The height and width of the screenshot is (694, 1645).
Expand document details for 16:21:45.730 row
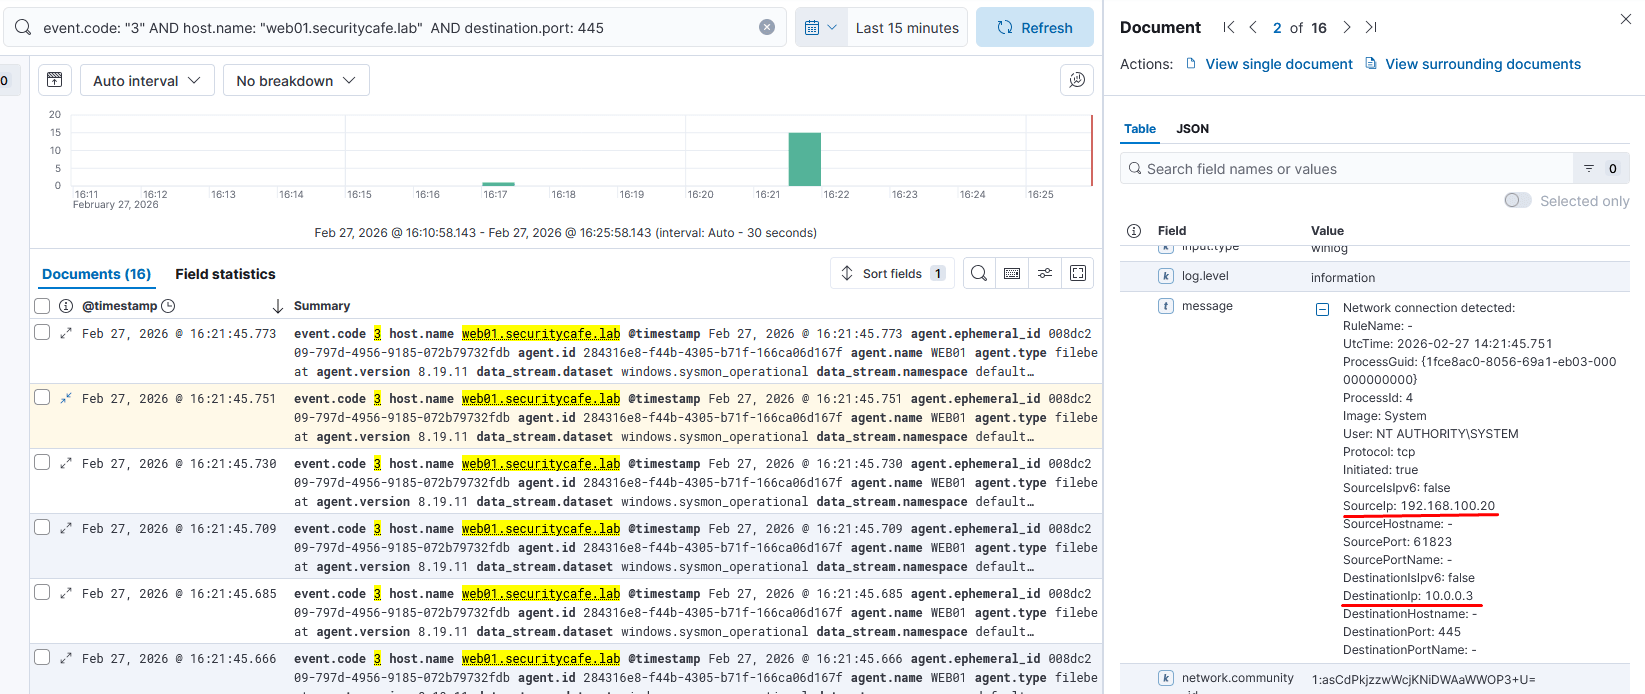66,463
